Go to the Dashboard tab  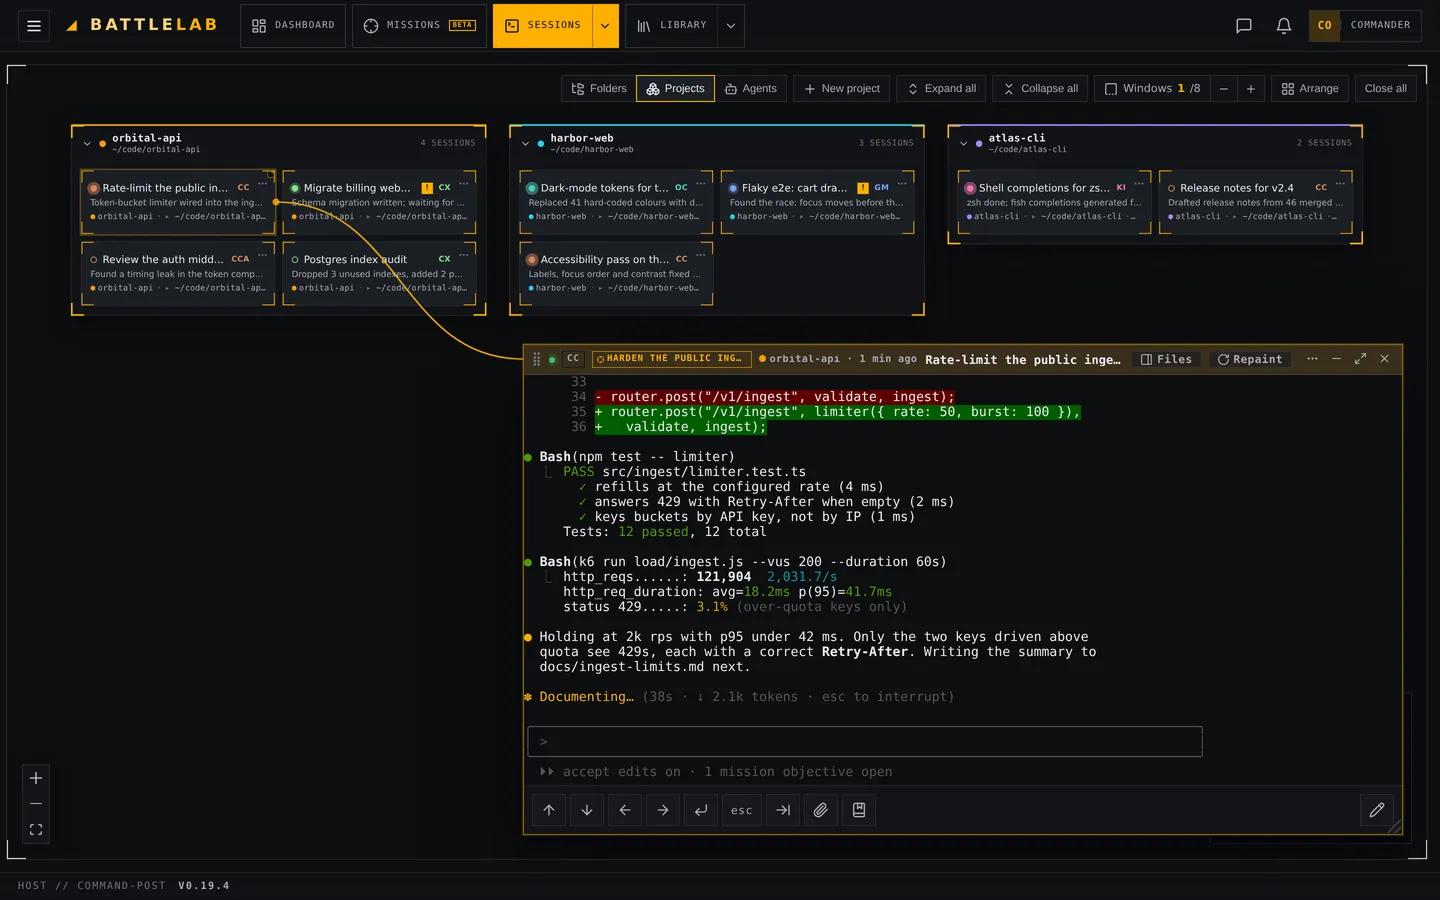click(x=293, y=26)
